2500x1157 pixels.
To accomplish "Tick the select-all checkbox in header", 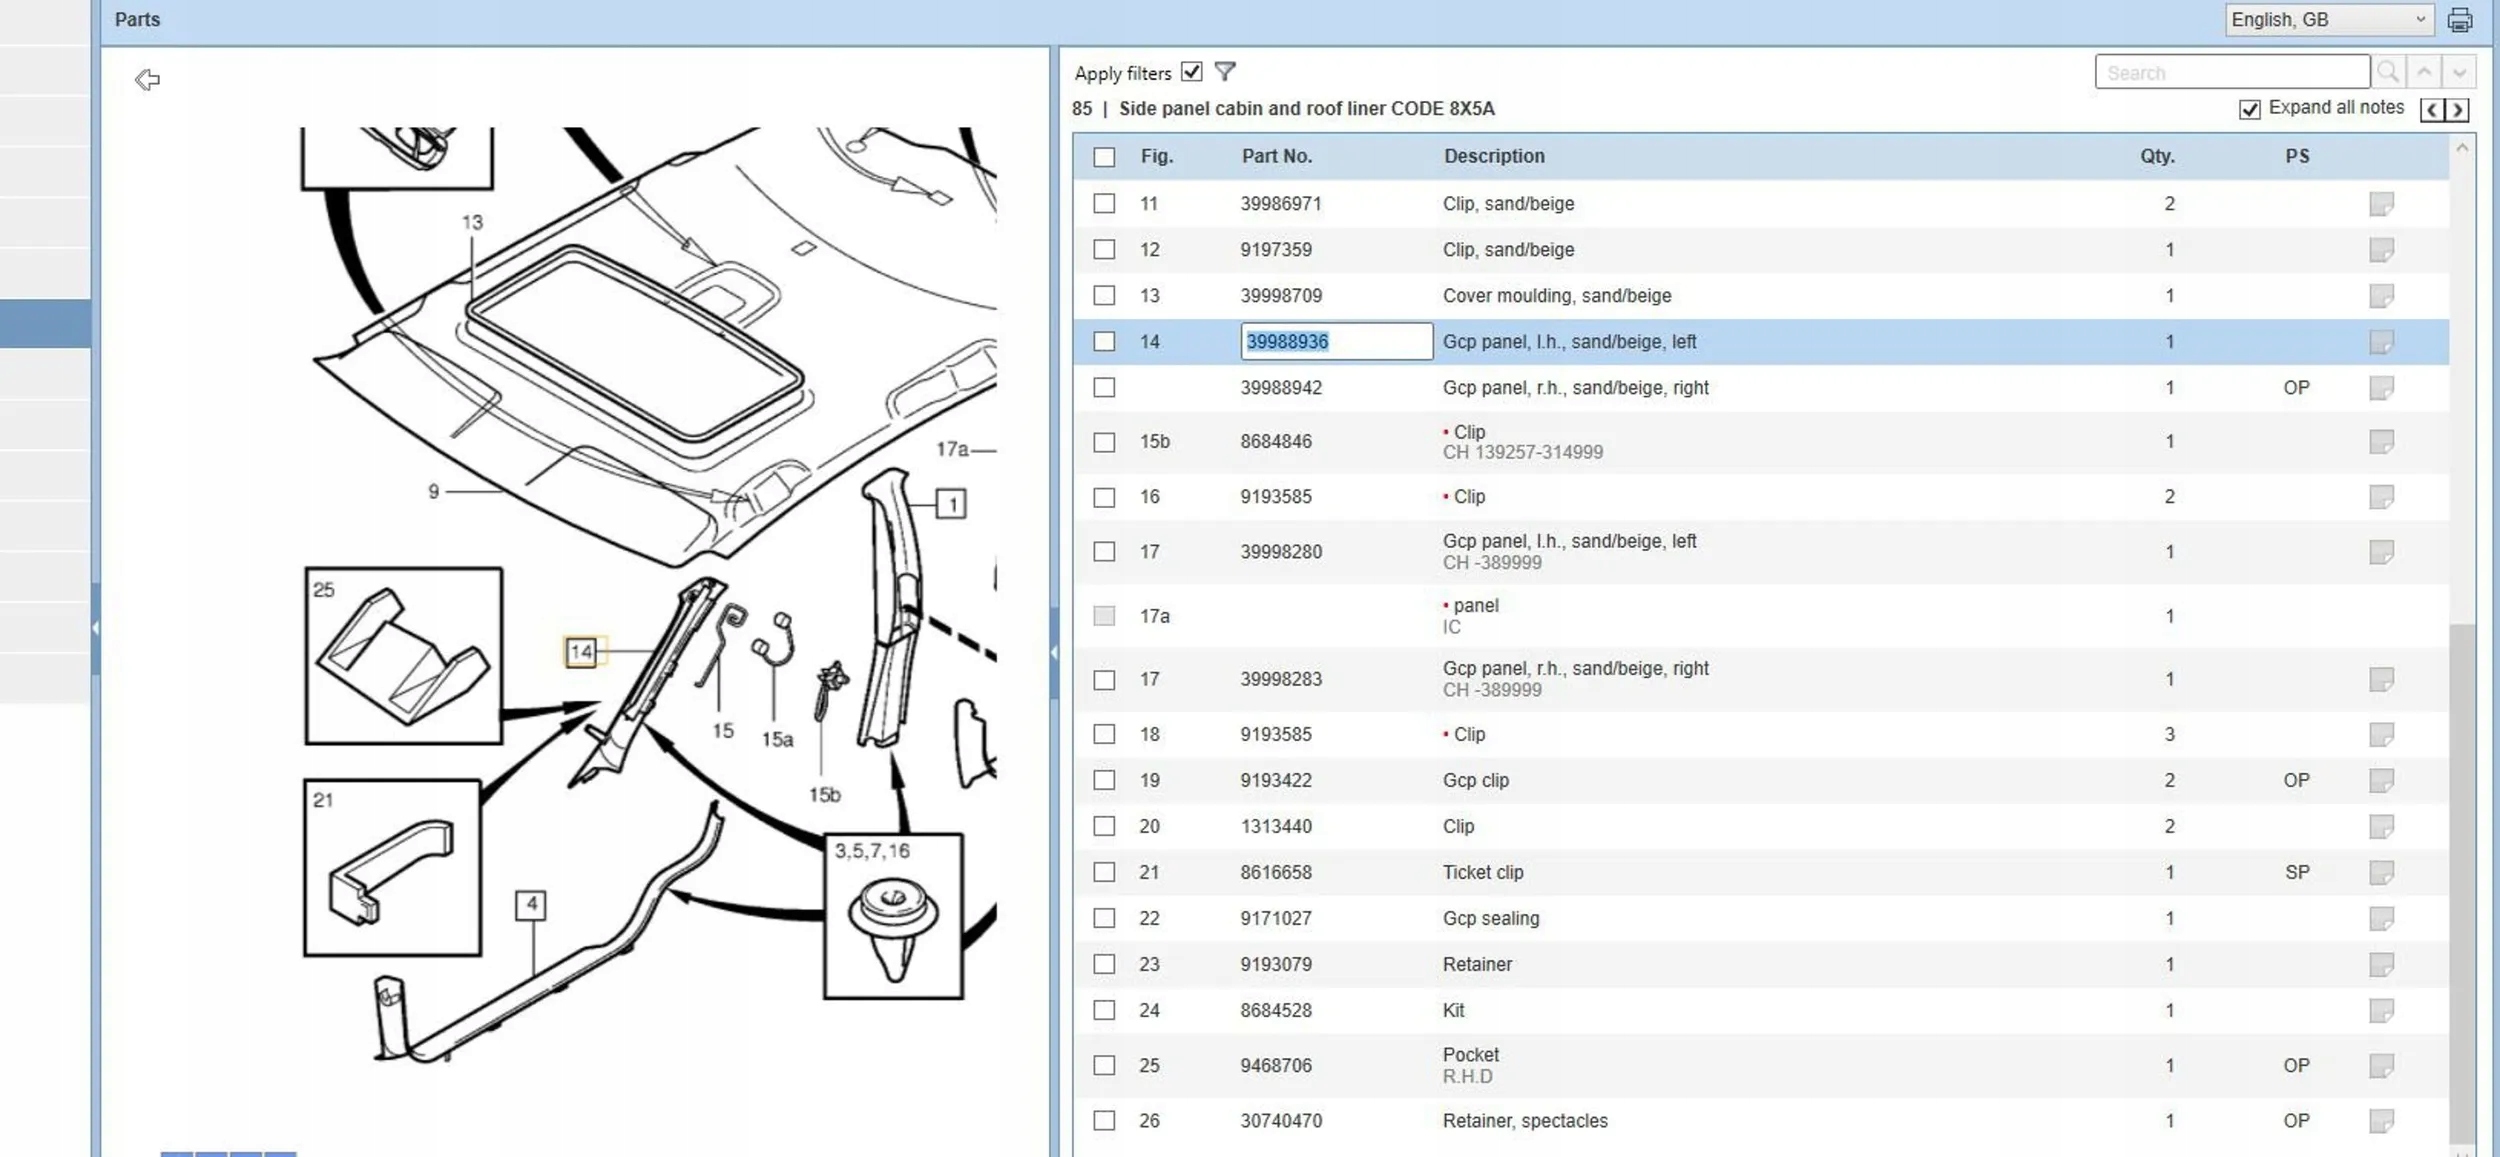I will pos(1104,157).
